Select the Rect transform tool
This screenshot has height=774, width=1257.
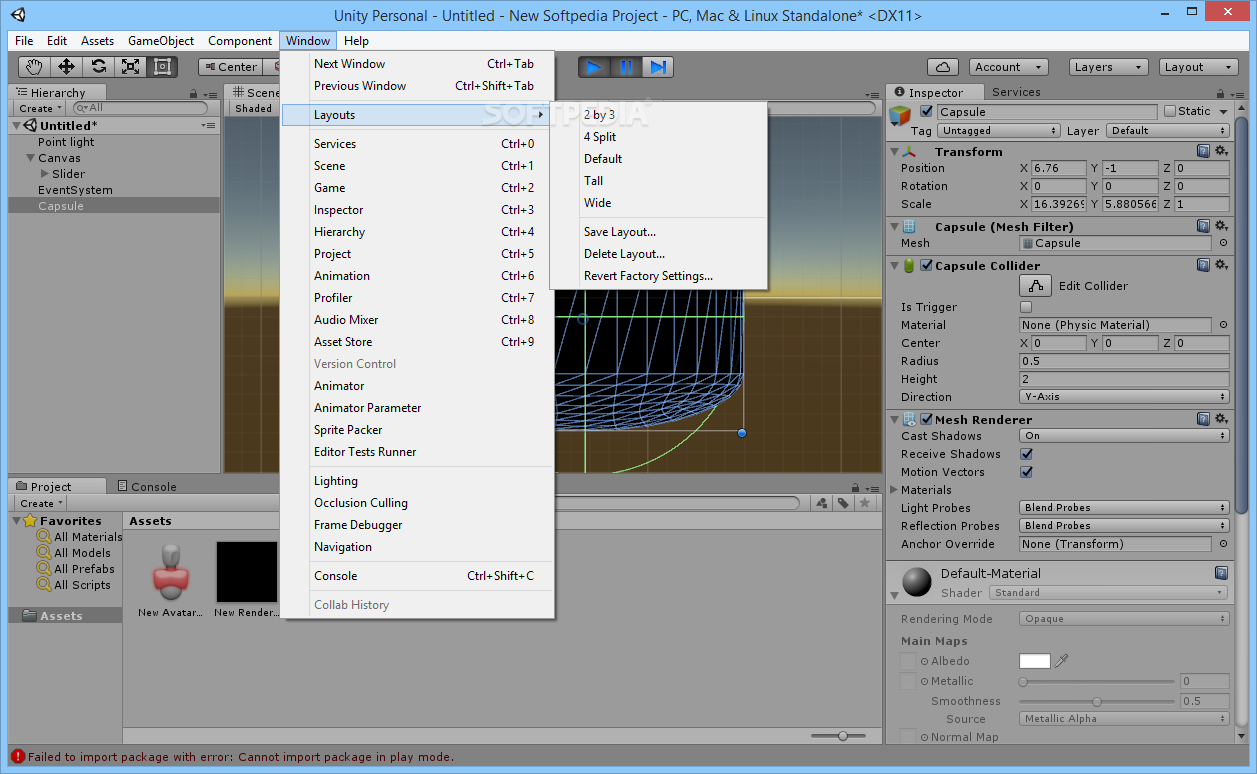163,67
